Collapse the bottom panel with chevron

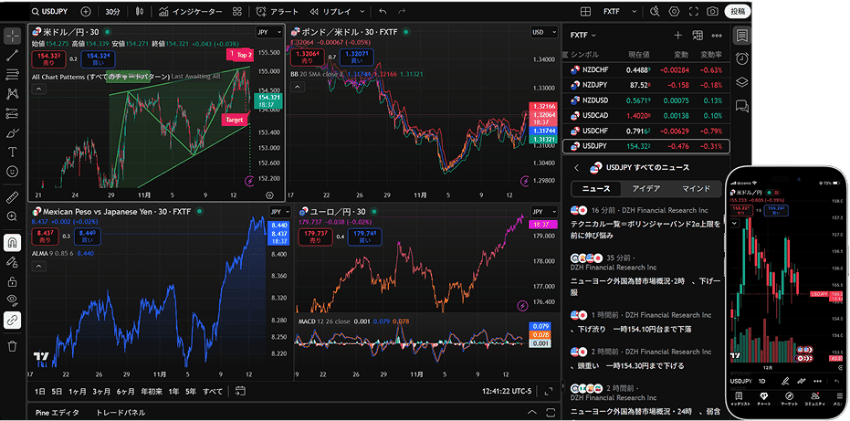pos(532,412)
